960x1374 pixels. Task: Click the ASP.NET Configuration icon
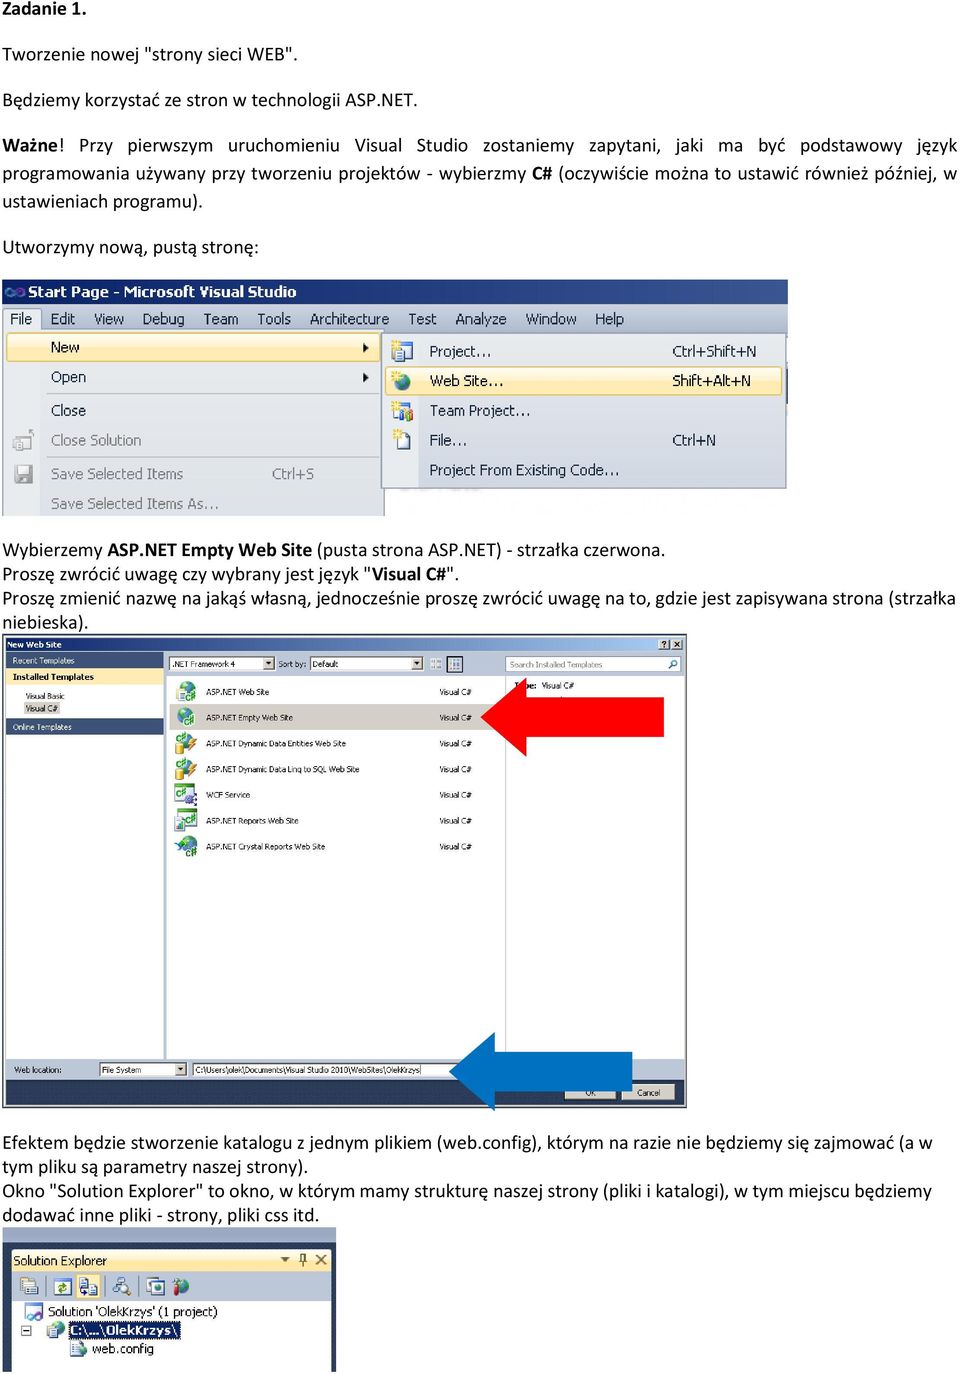181,1286
